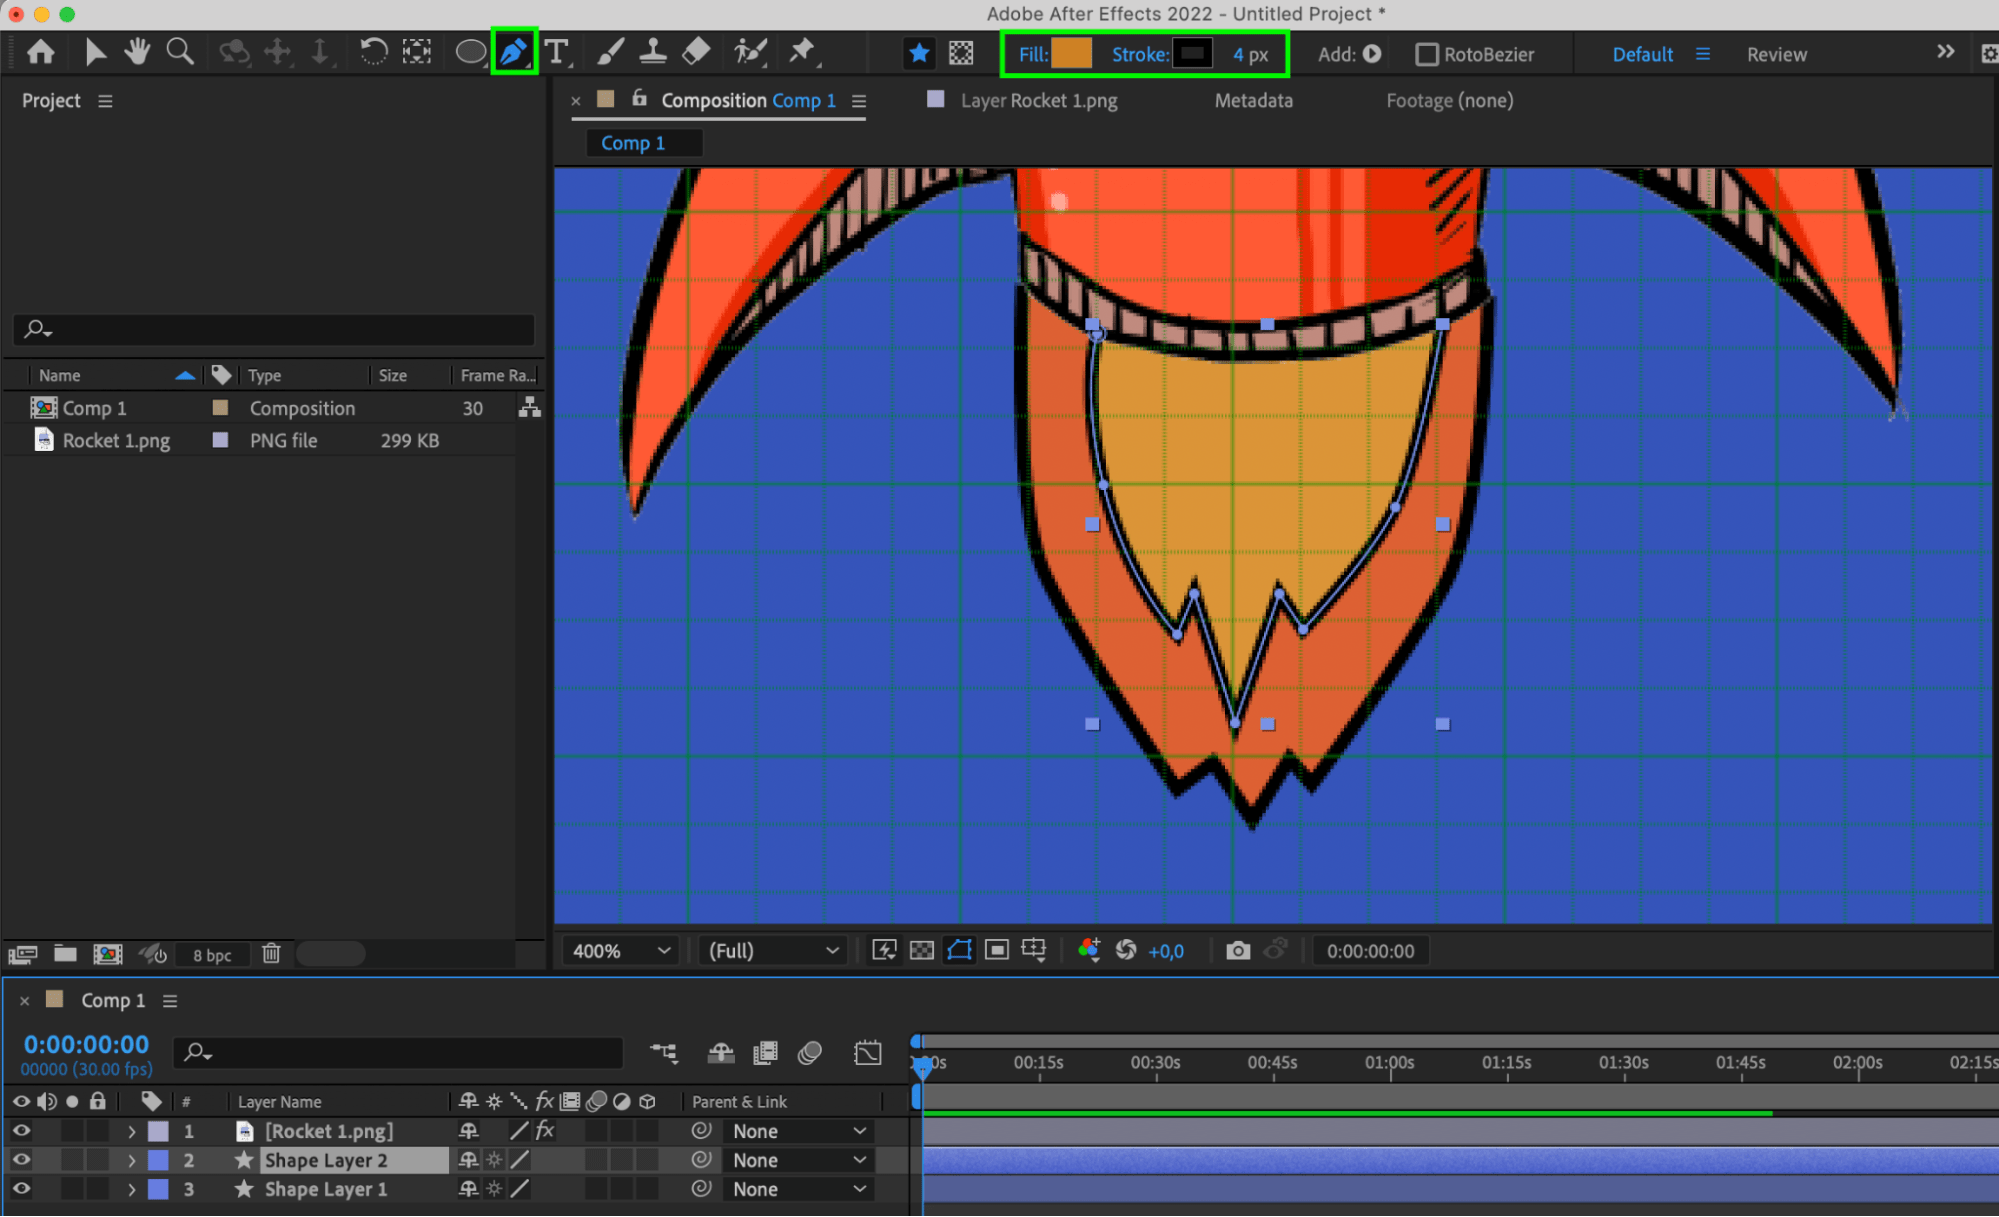This screenshot has height=1217, width=1999.
Task: Open the Metadata tab
Action: tap(1253, 101)
